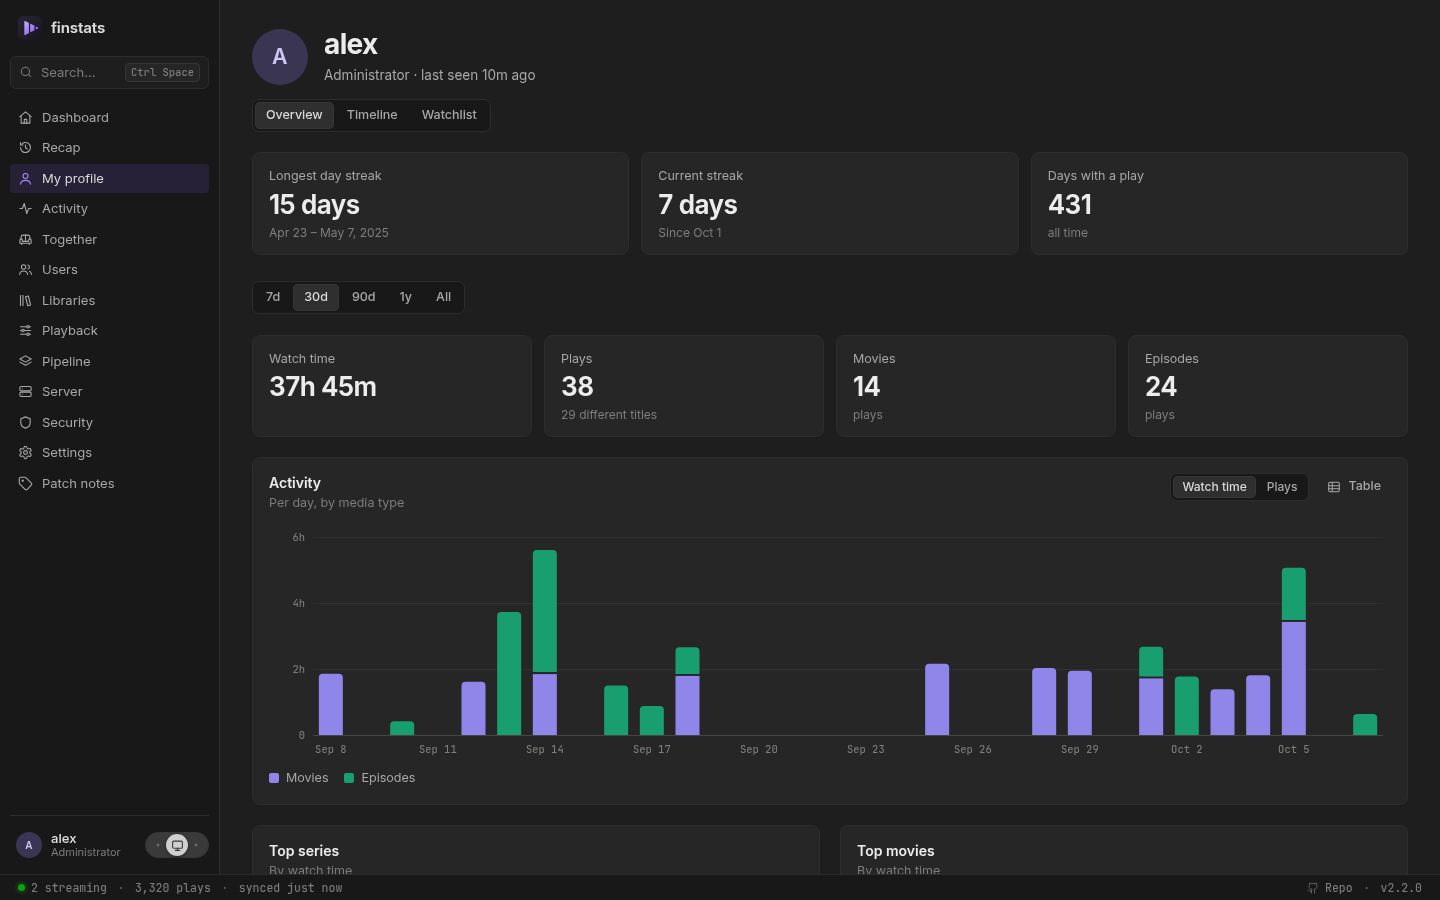Click the Movies legend swatch
Image resolution: width=1440 pixels, height=900 pixels.
(274, 778)
